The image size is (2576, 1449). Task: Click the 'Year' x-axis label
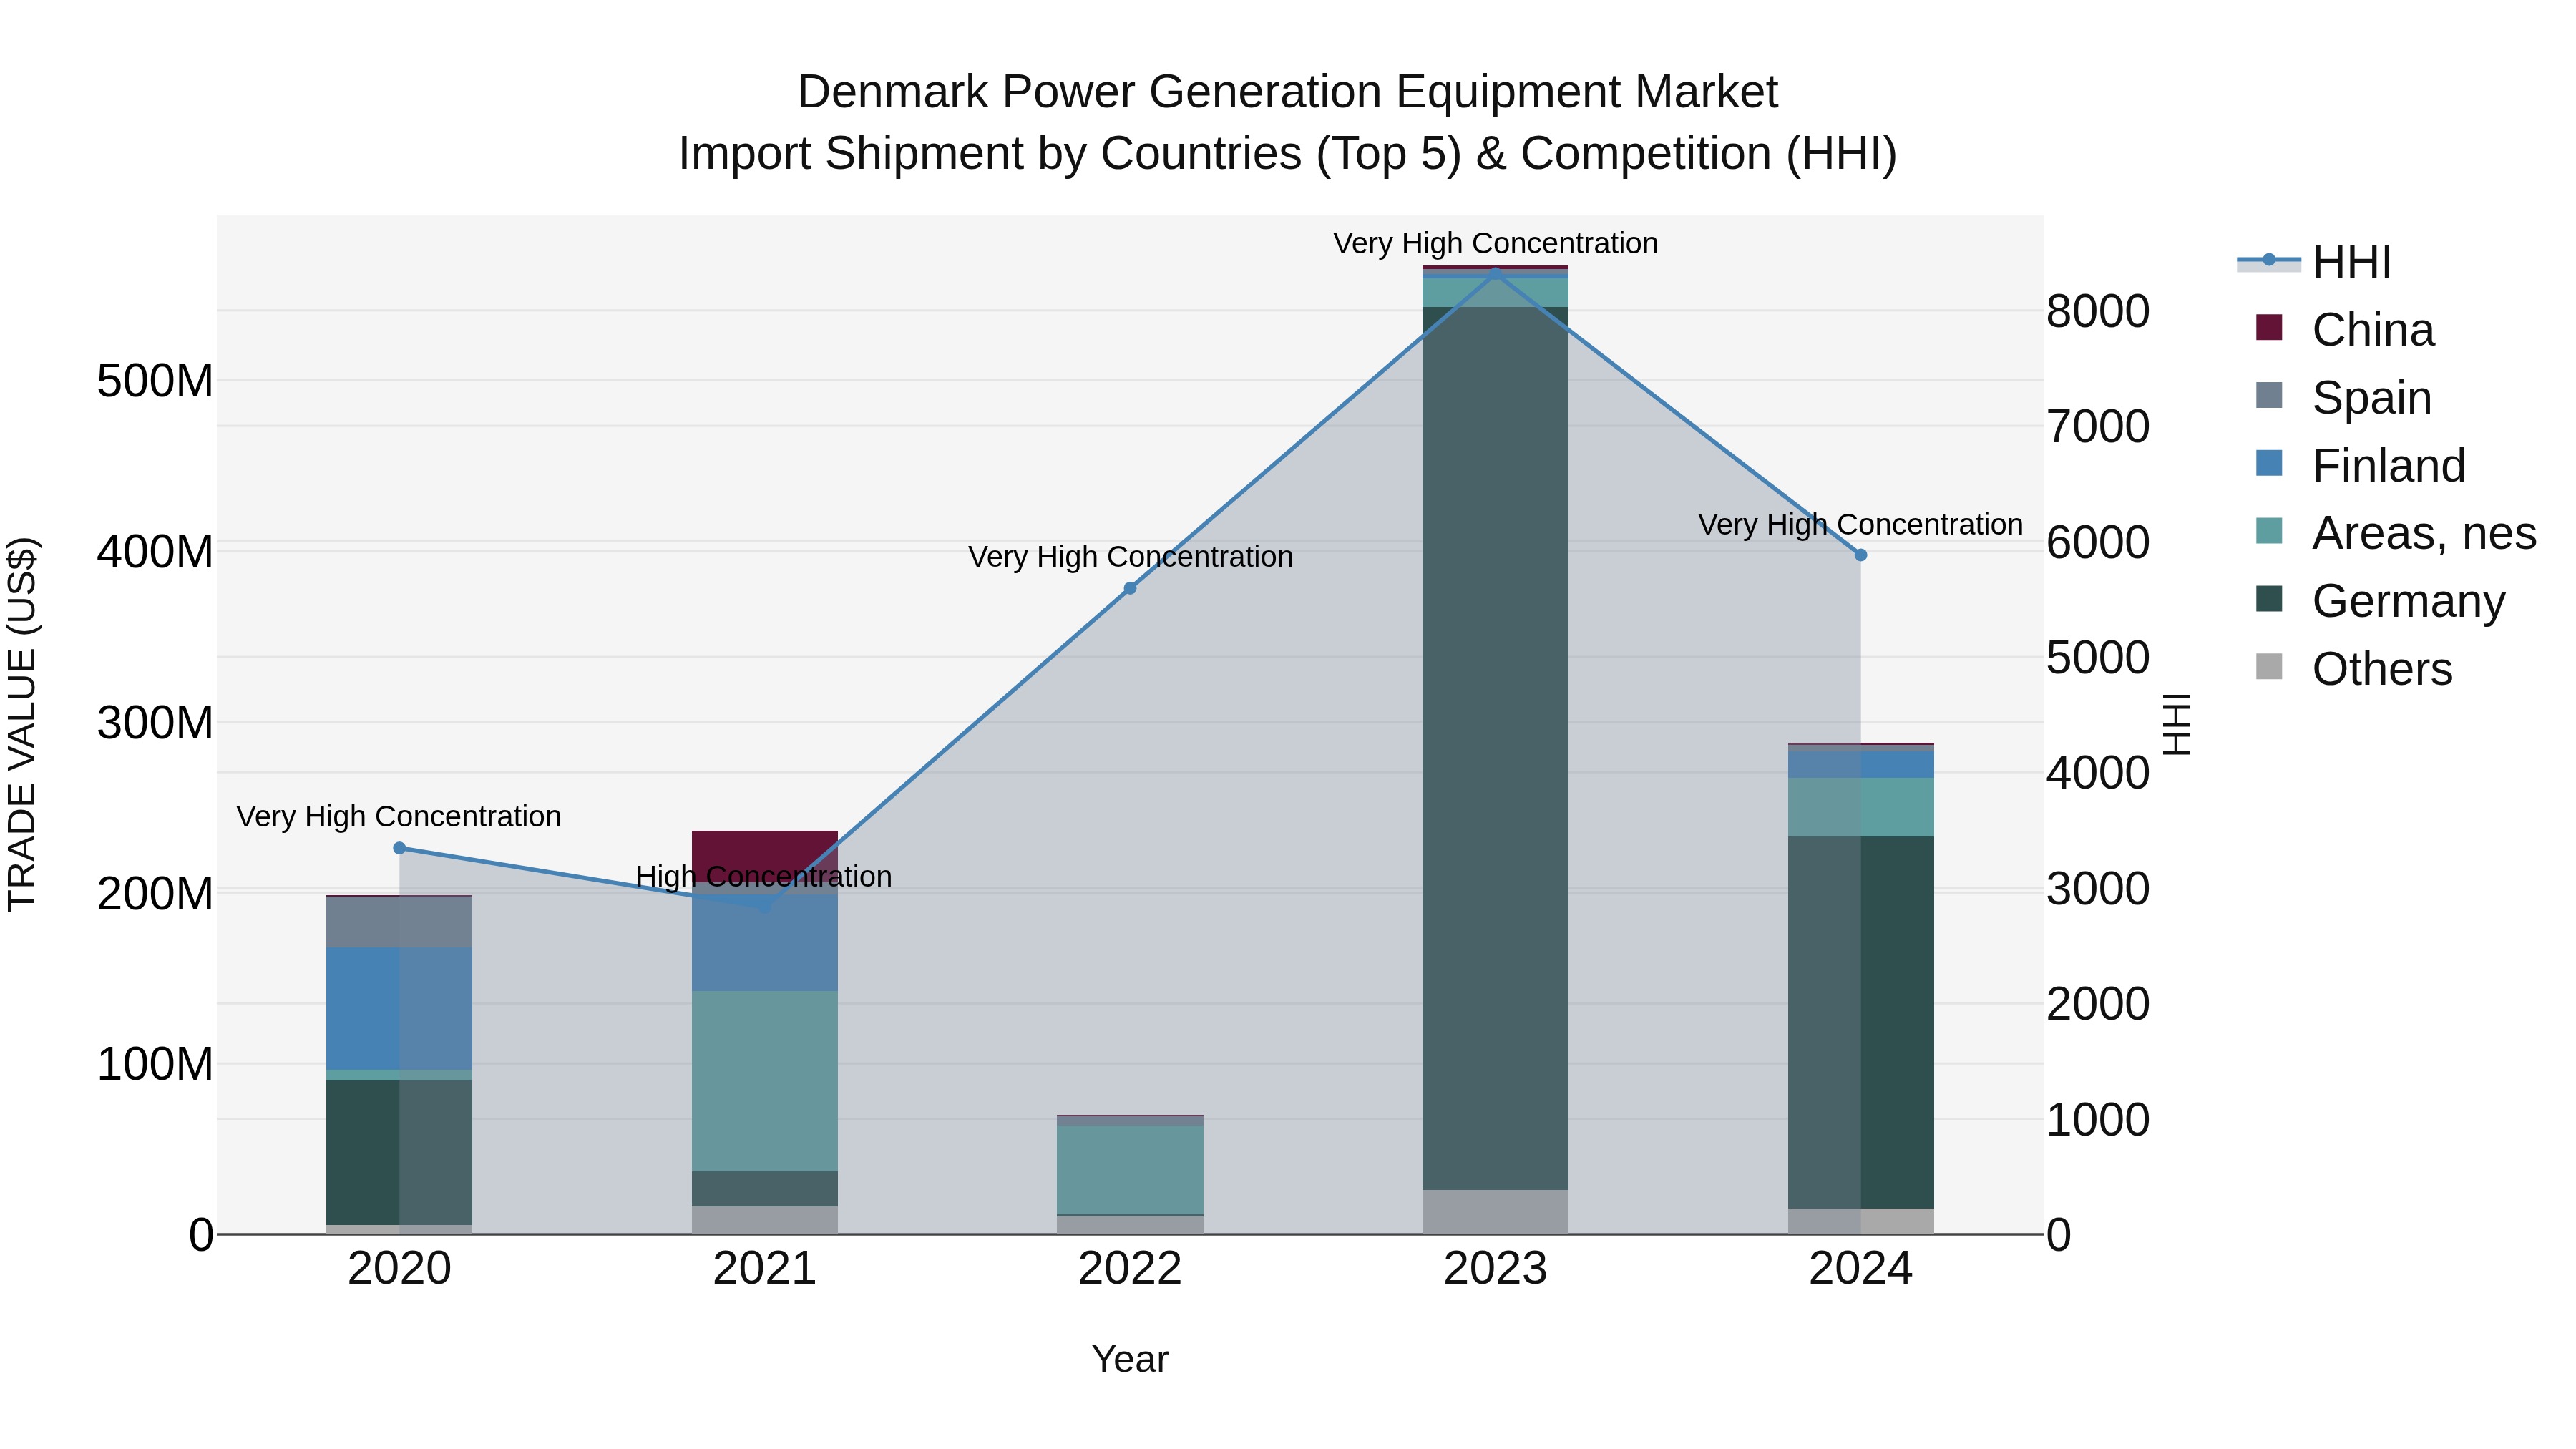click(1130, 1360)
